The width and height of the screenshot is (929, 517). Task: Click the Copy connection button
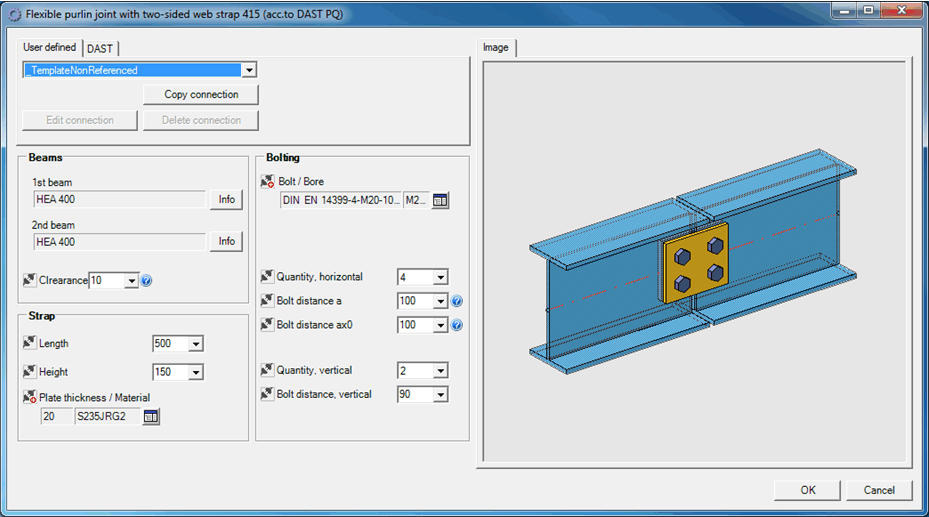click(x=201, y=94)
